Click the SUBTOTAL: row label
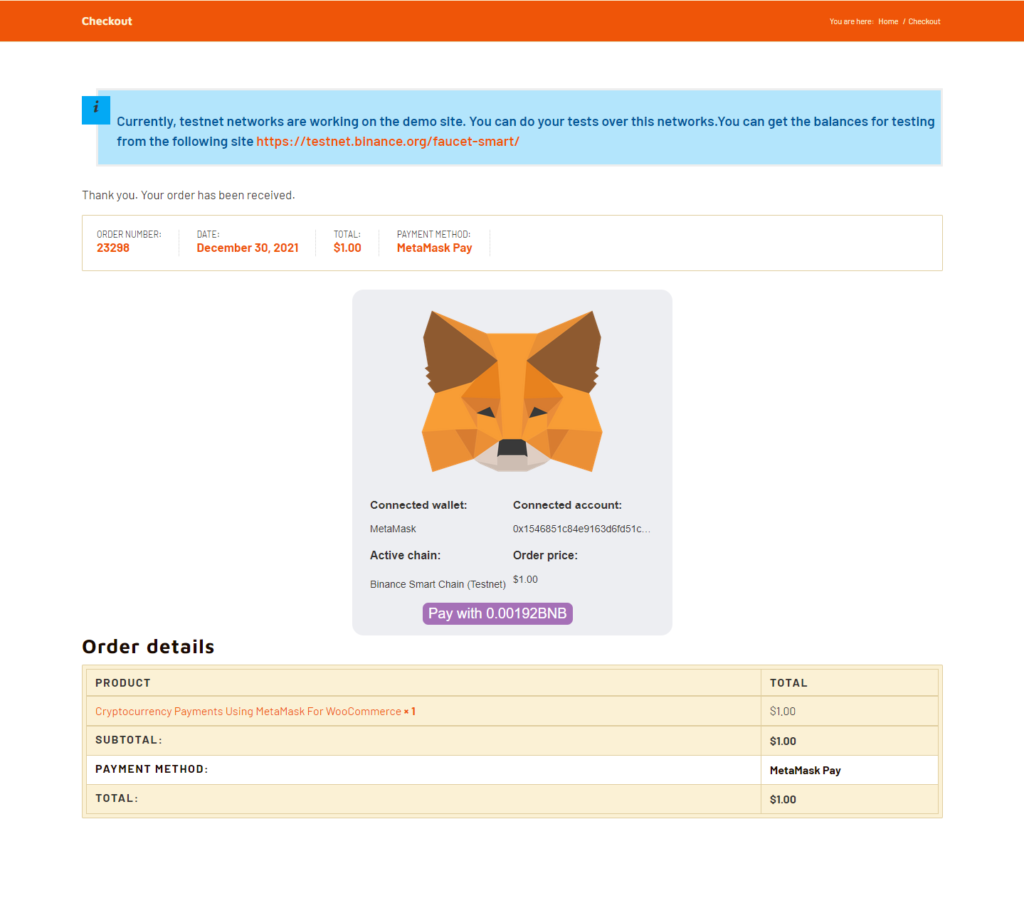Image resolution: width=1024 pixels, height=898 pixels. pyautogui.click(x=129, y=740)
